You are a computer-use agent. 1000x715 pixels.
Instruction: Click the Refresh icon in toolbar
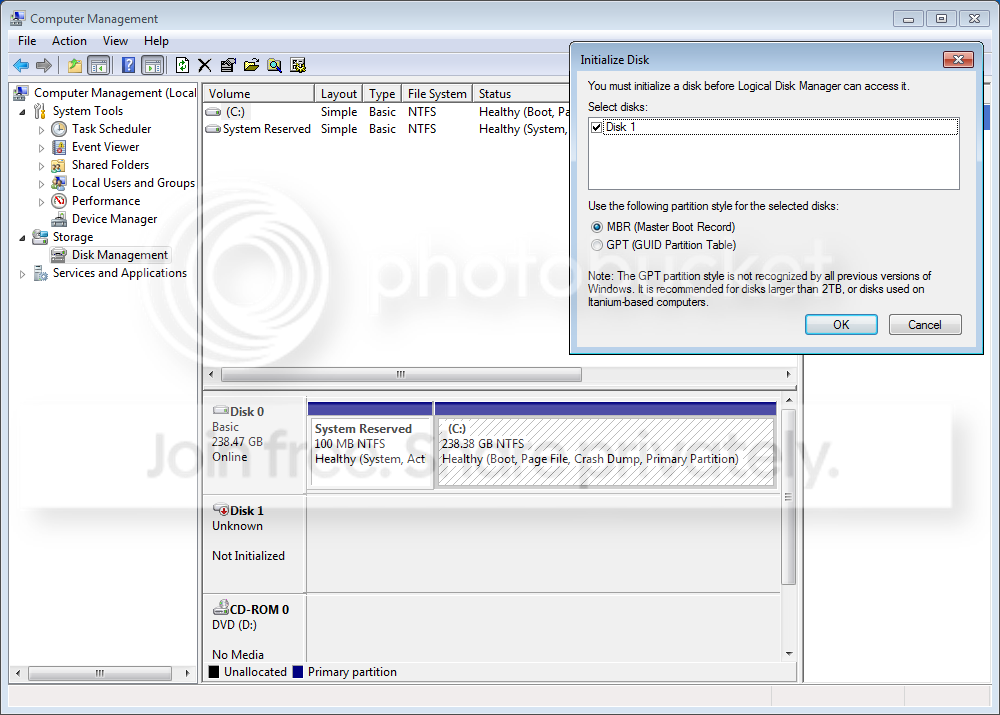tap(182, 65)
